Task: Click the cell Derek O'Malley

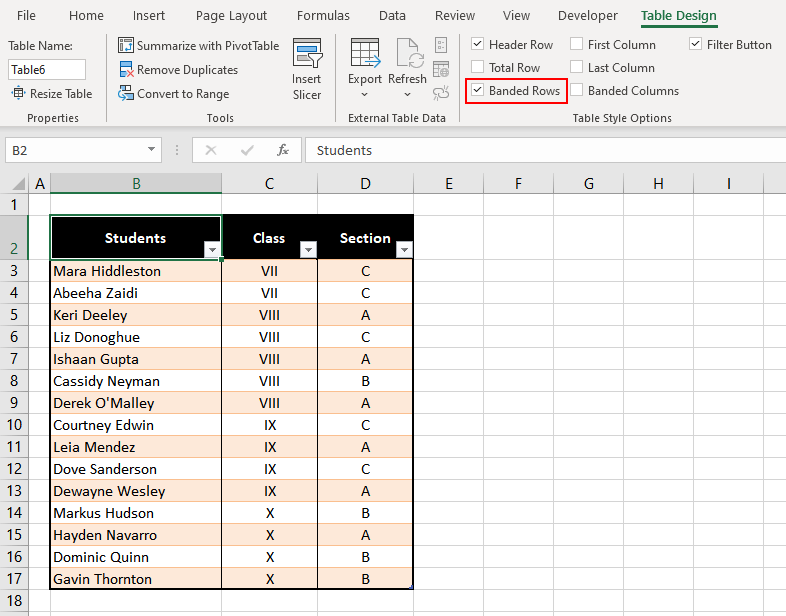Action: [x=136, y=403]
